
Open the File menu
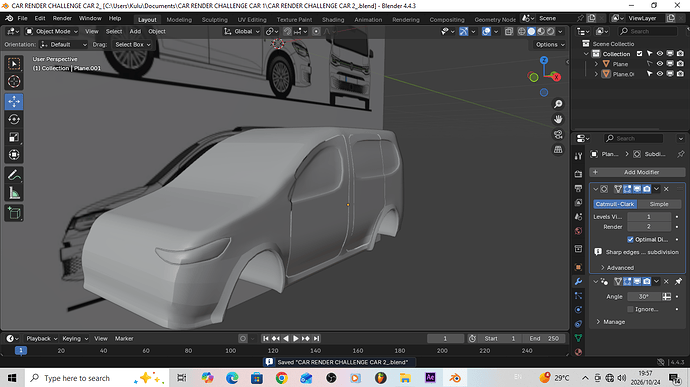tap(22, 18)
